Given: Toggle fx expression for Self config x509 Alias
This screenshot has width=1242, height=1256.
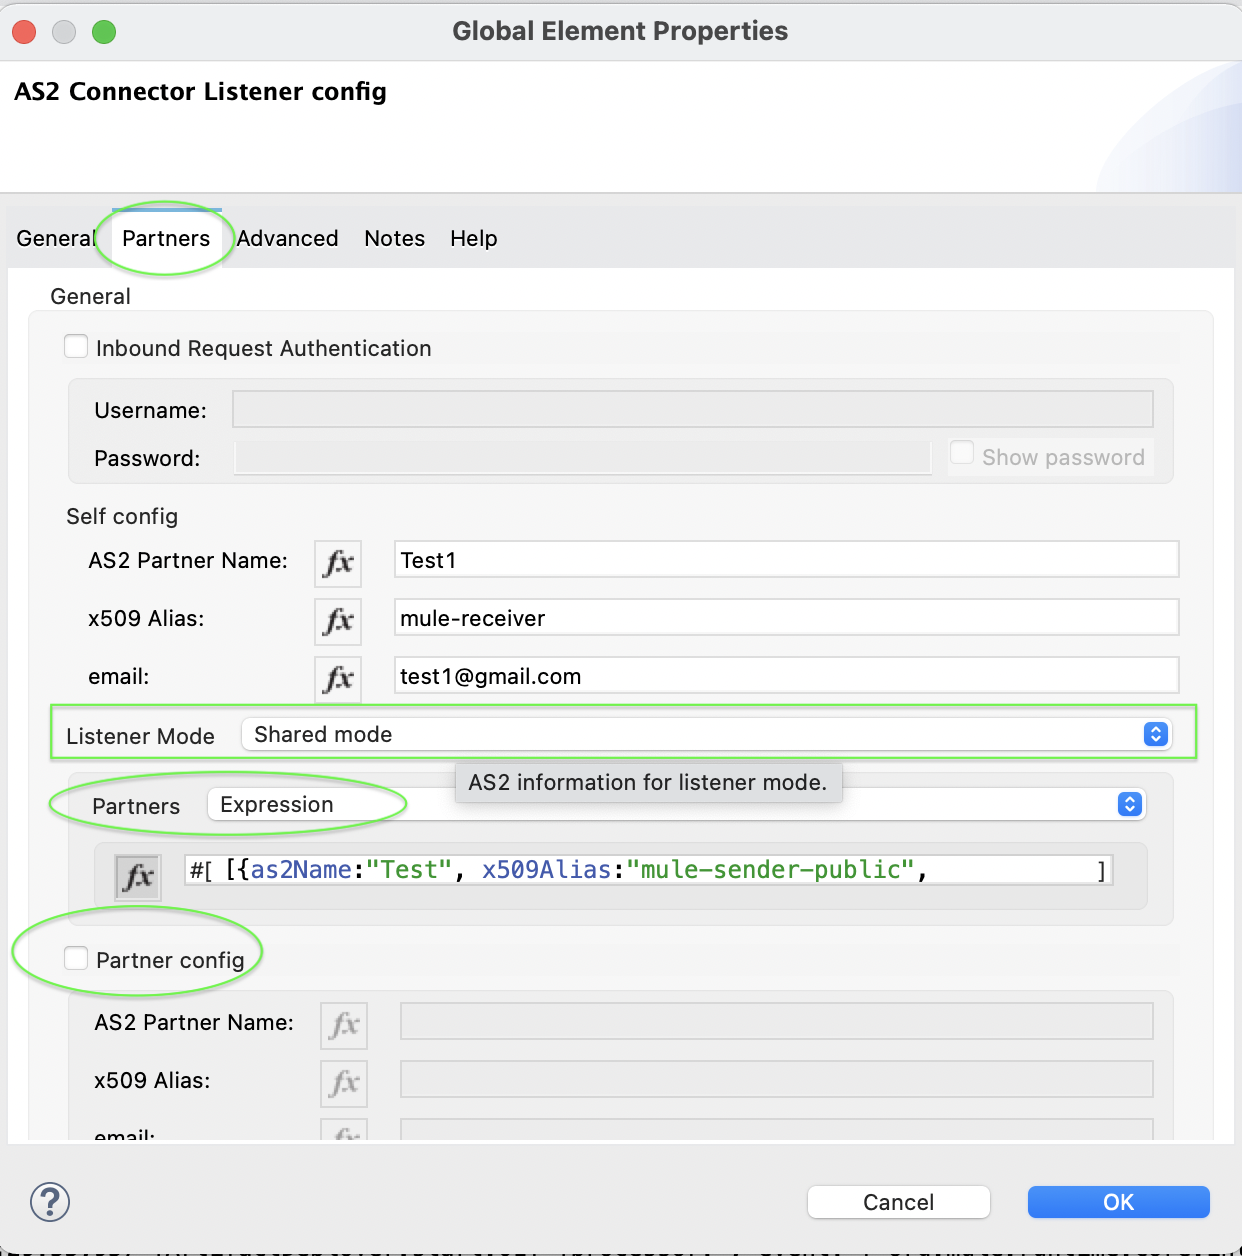Looking at the screenshot, I should click(x=338, y=620).
